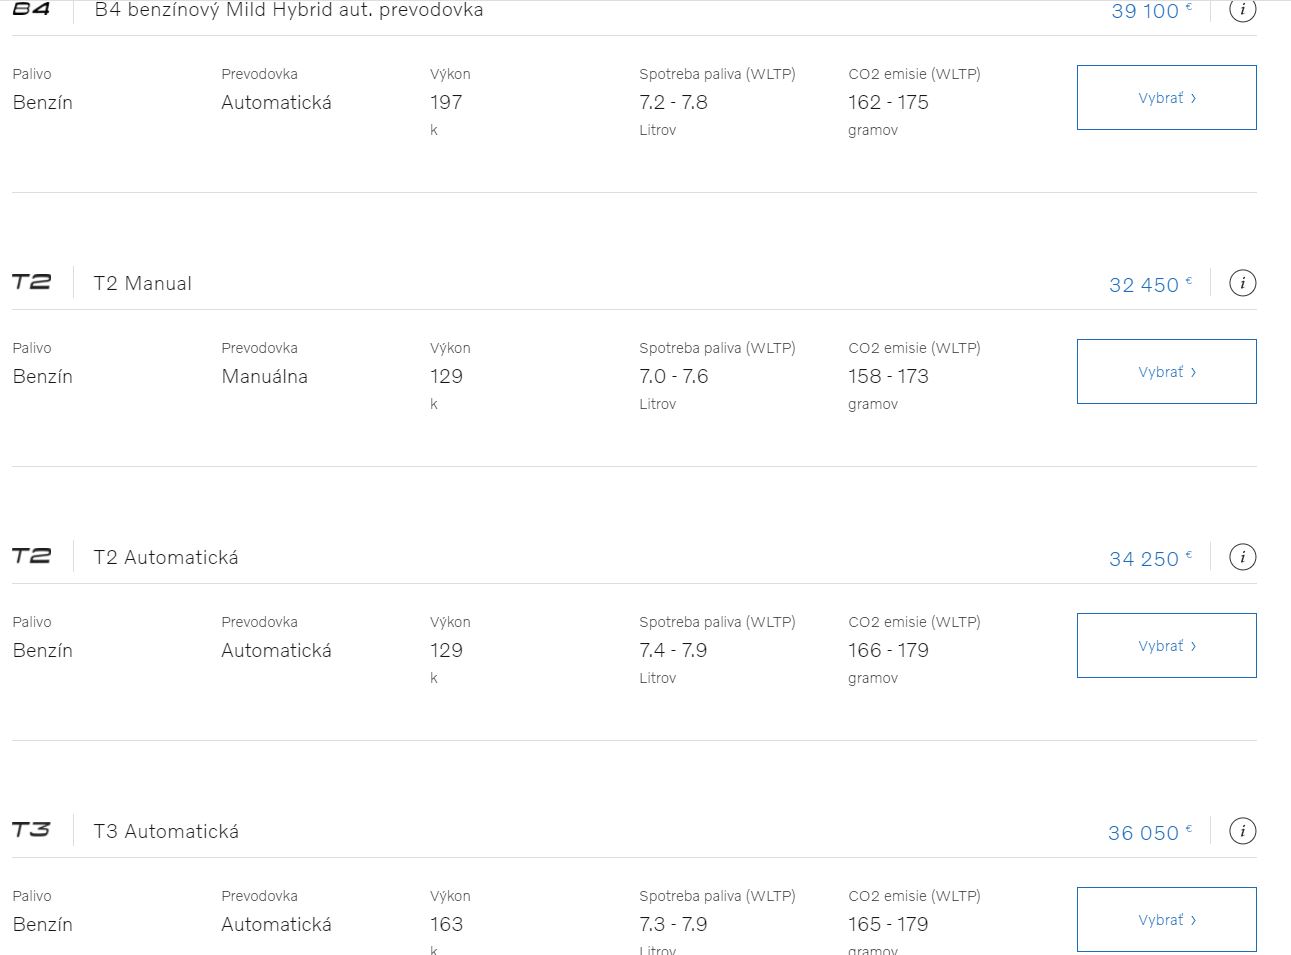Open info icon for T2 Automatická

[x=1242, y=557]
